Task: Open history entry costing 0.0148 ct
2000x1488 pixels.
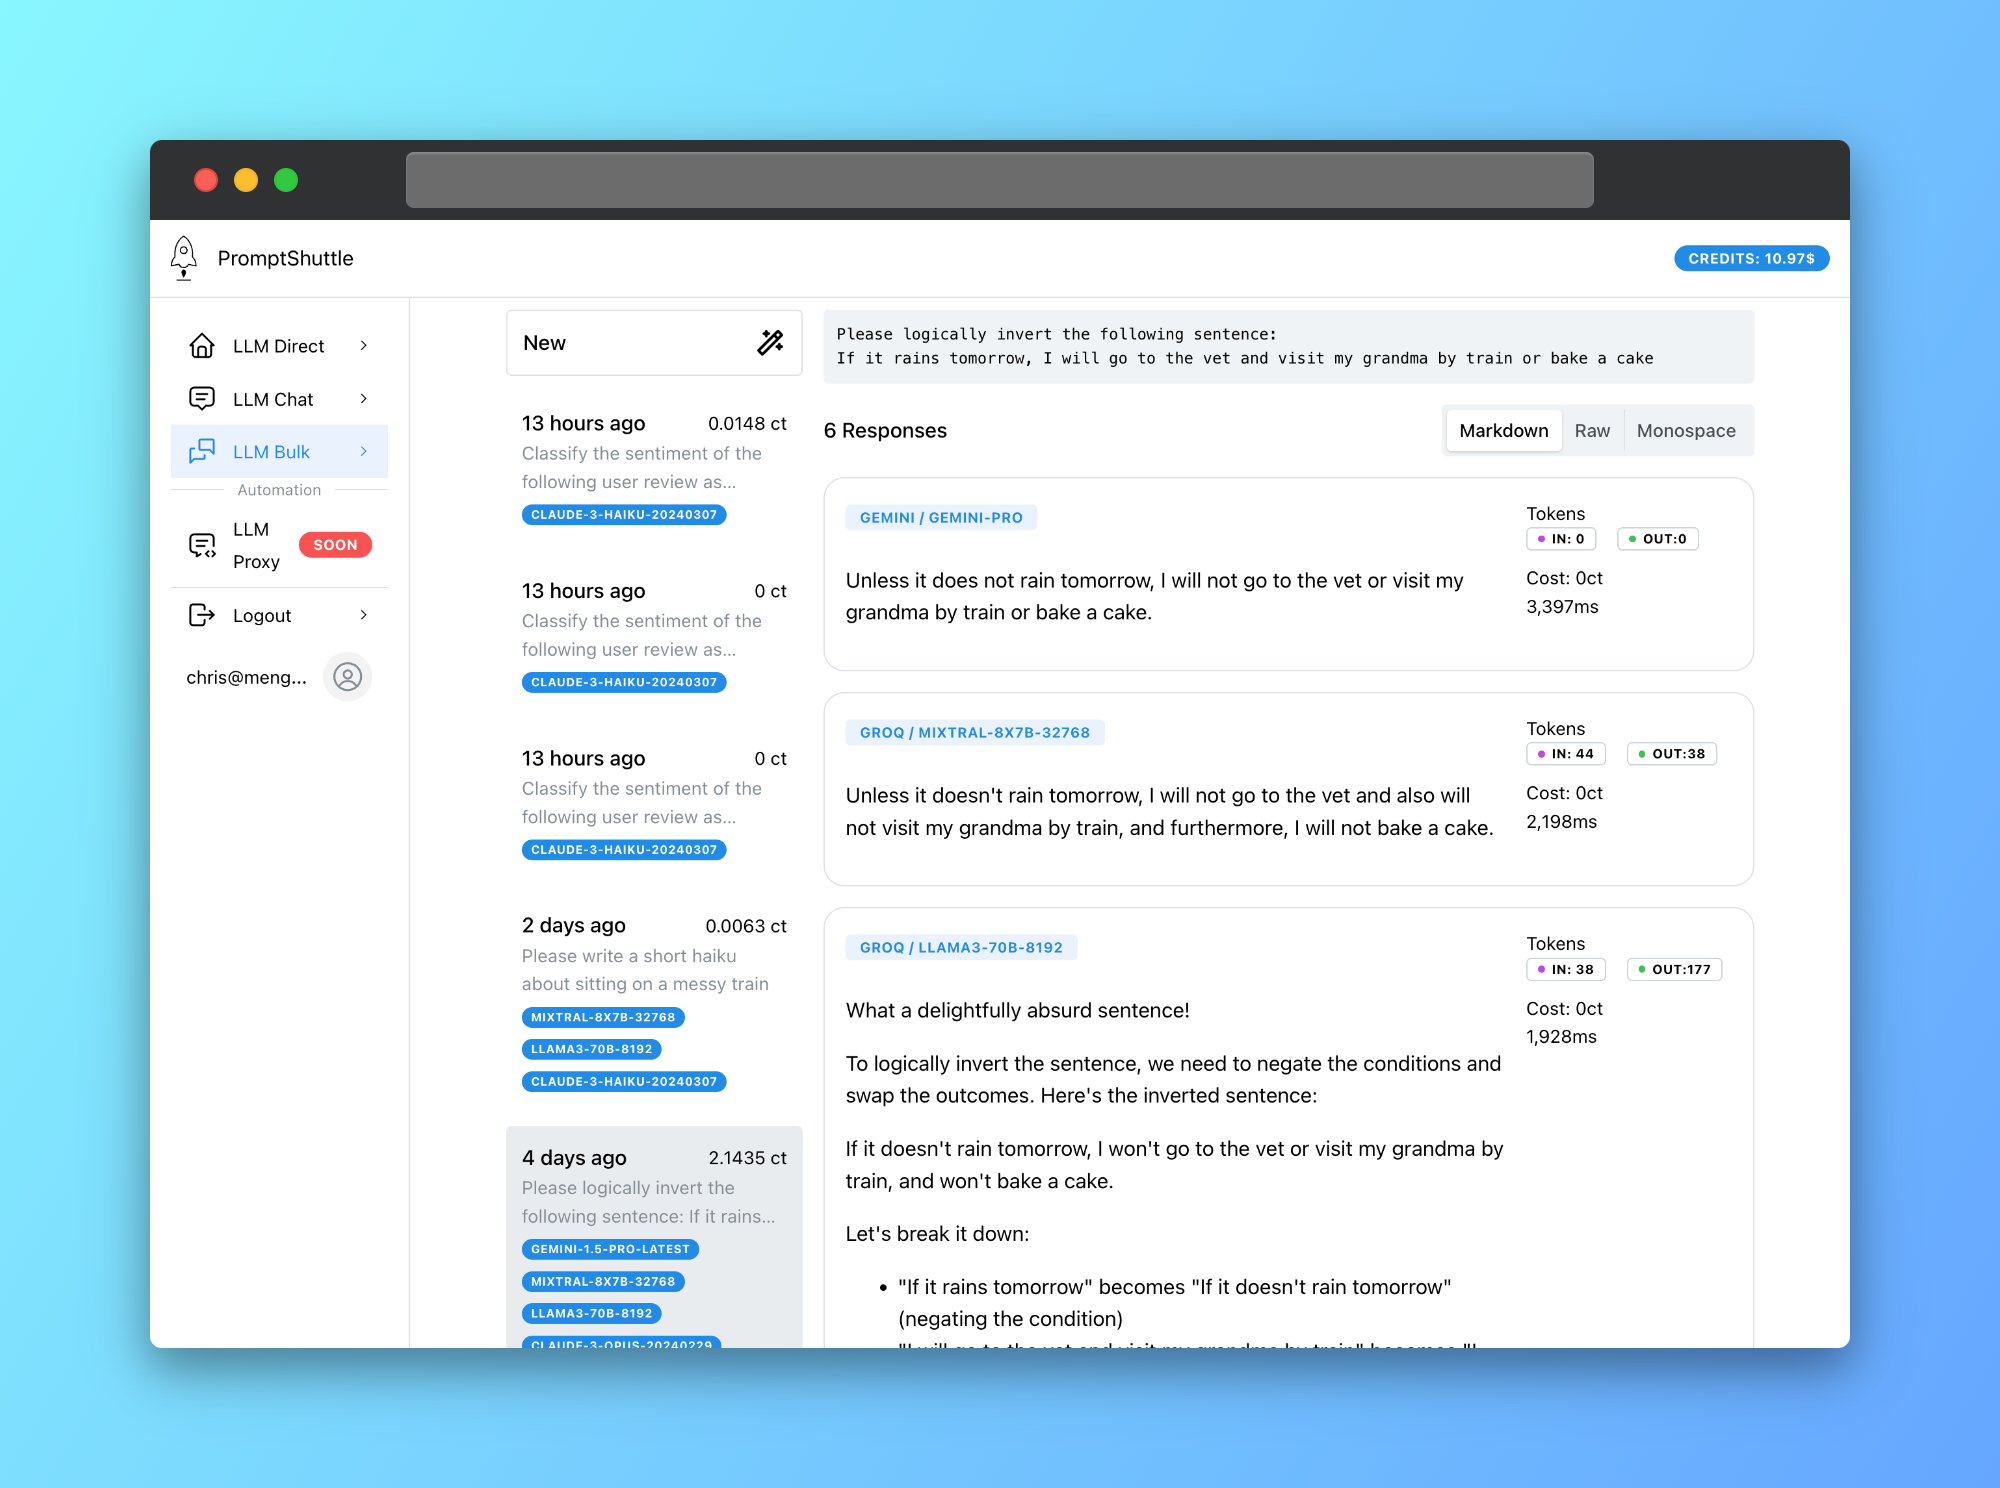Action: tap(654, 468)
